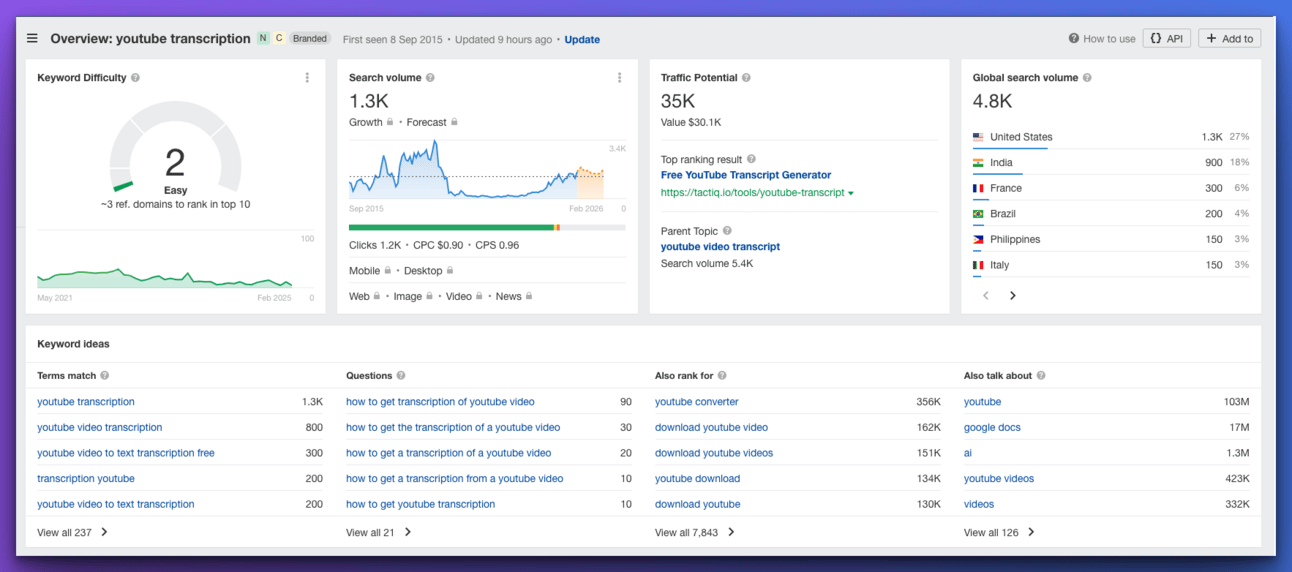Click the Philippines country row

pyautogui.click(x=1111, y=240)
